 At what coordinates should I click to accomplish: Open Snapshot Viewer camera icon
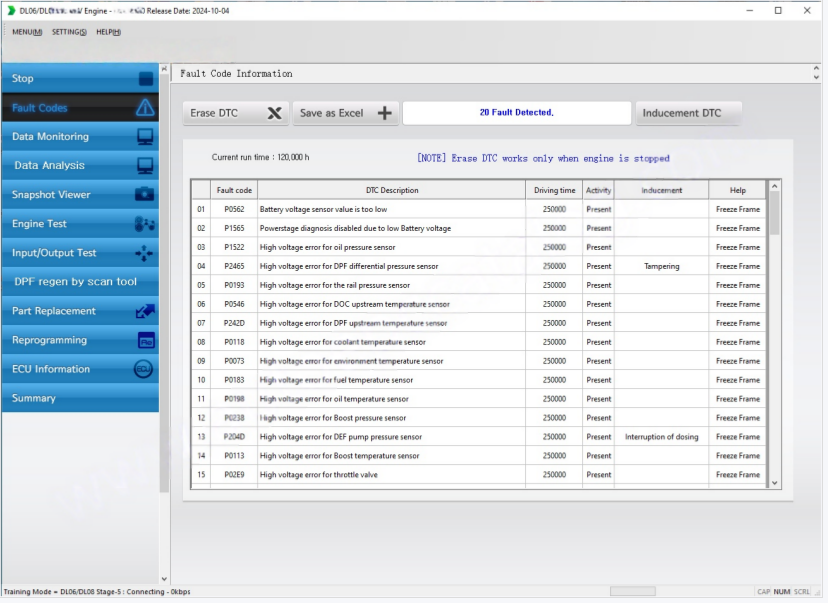[145, 195]
